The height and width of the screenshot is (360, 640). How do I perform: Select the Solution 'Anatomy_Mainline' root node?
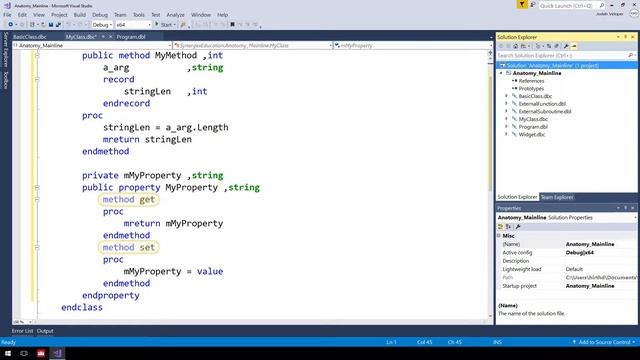click(567, 65)
